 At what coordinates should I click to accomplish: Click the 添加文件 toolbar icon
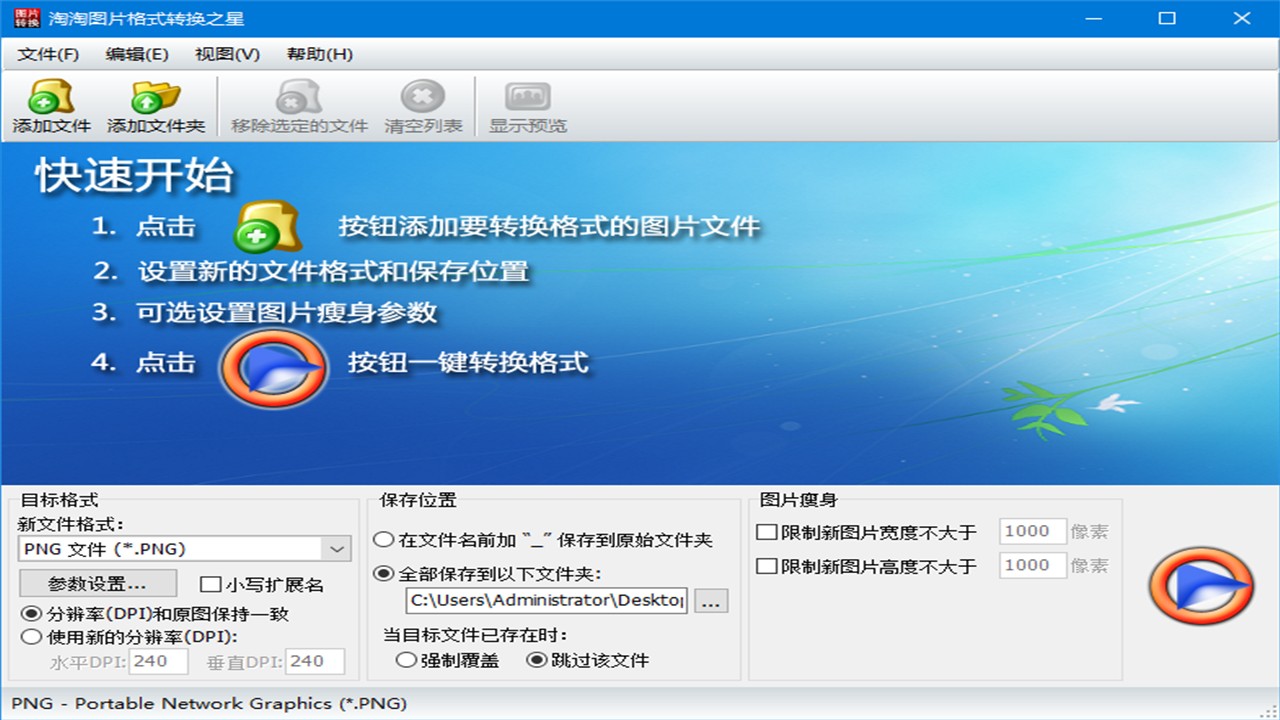tap(51, 97)
